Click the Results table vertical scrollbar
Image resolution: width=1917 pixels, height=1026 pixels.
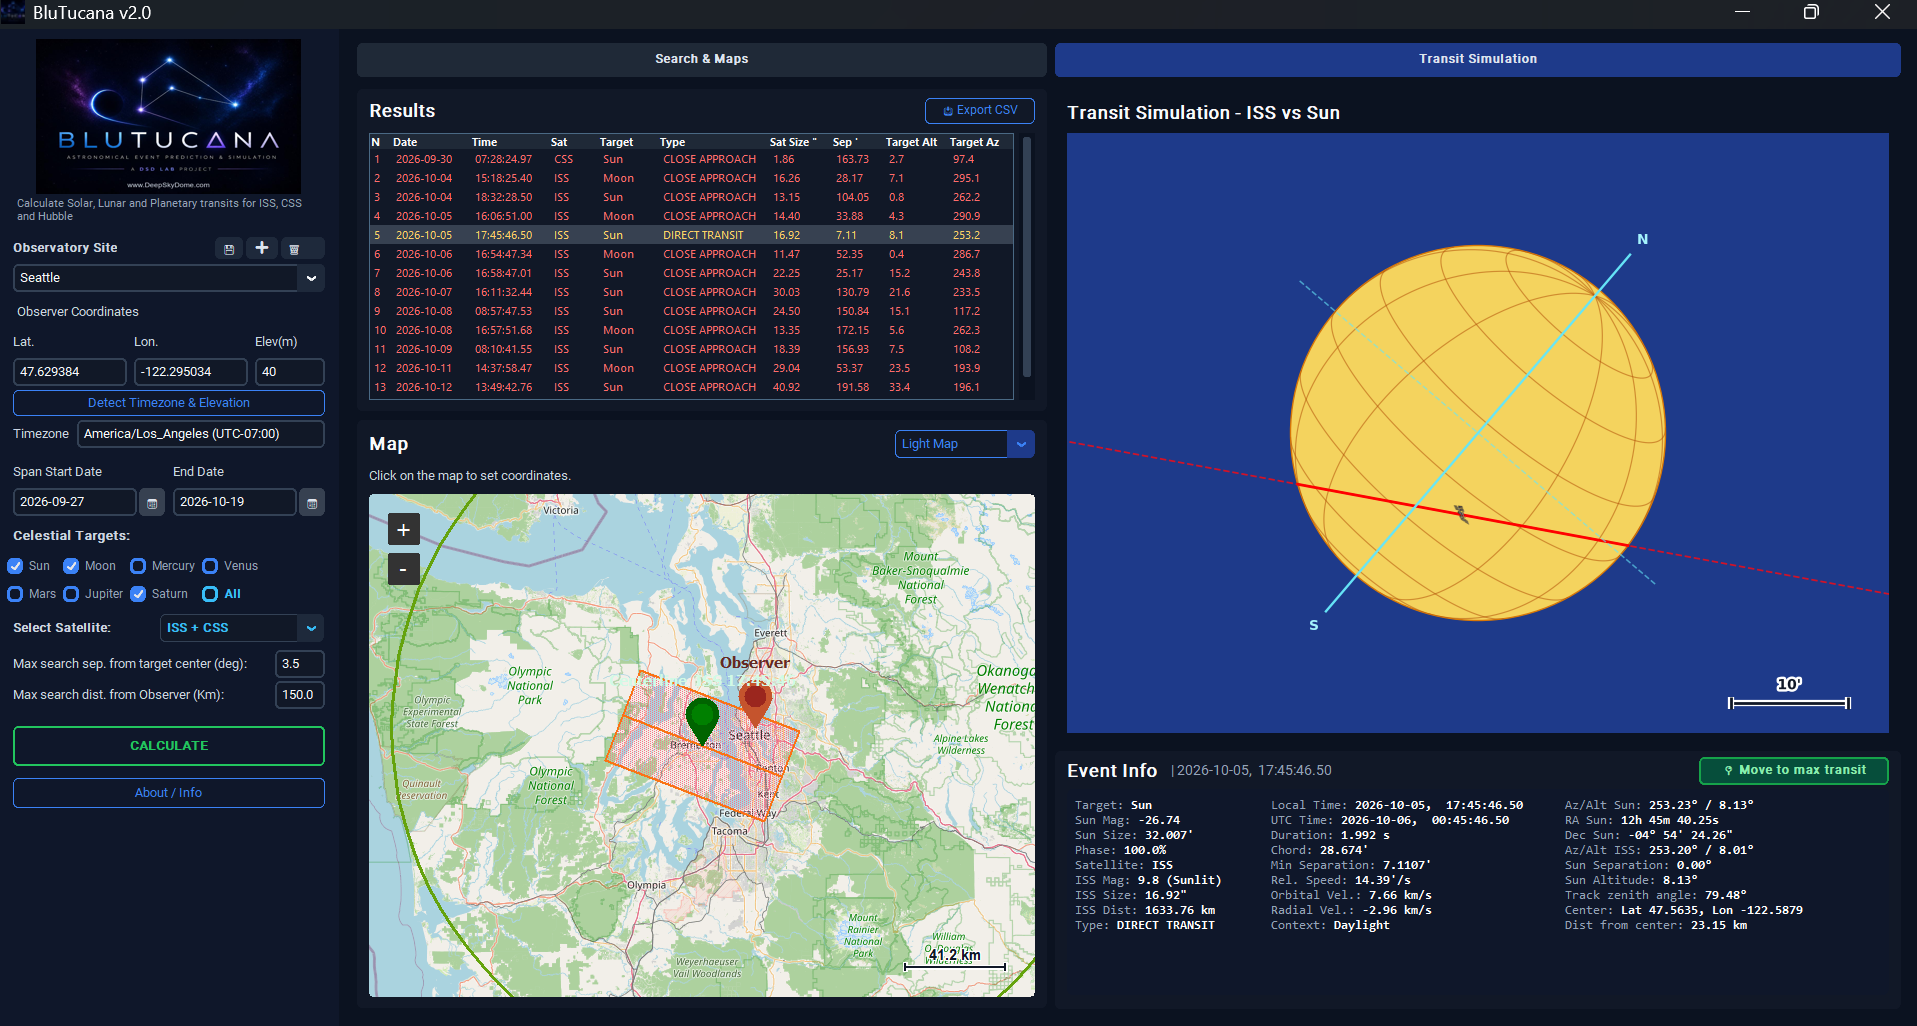[1027, 257]
